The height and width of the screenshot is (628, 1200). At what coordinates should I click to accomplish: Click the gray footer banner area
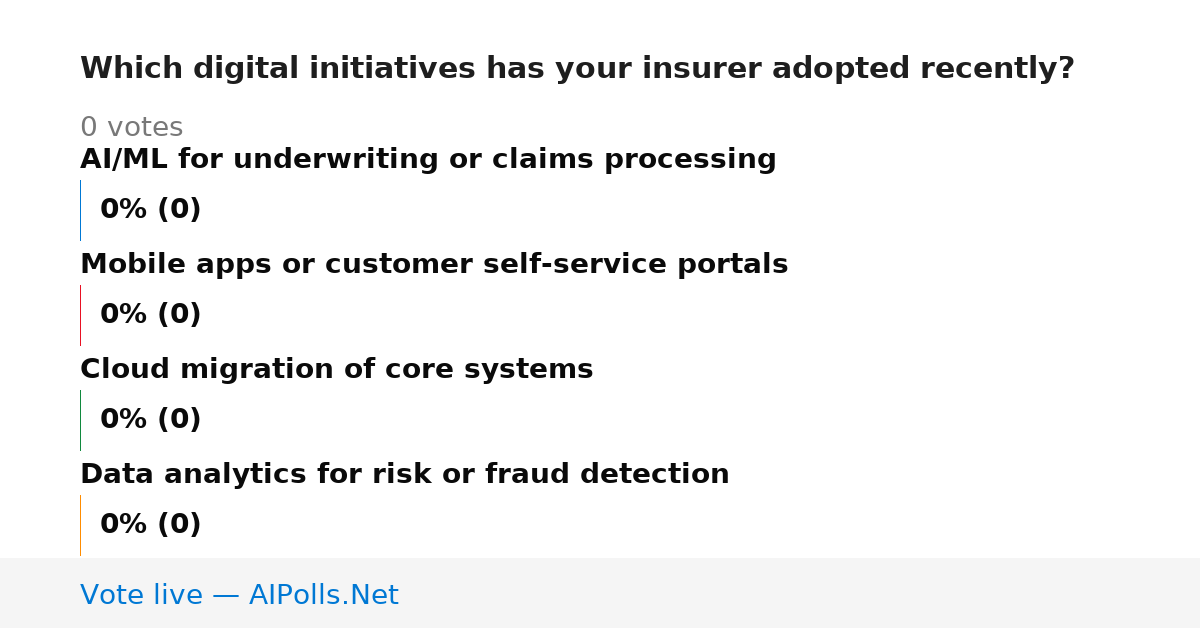click(600, 593)
